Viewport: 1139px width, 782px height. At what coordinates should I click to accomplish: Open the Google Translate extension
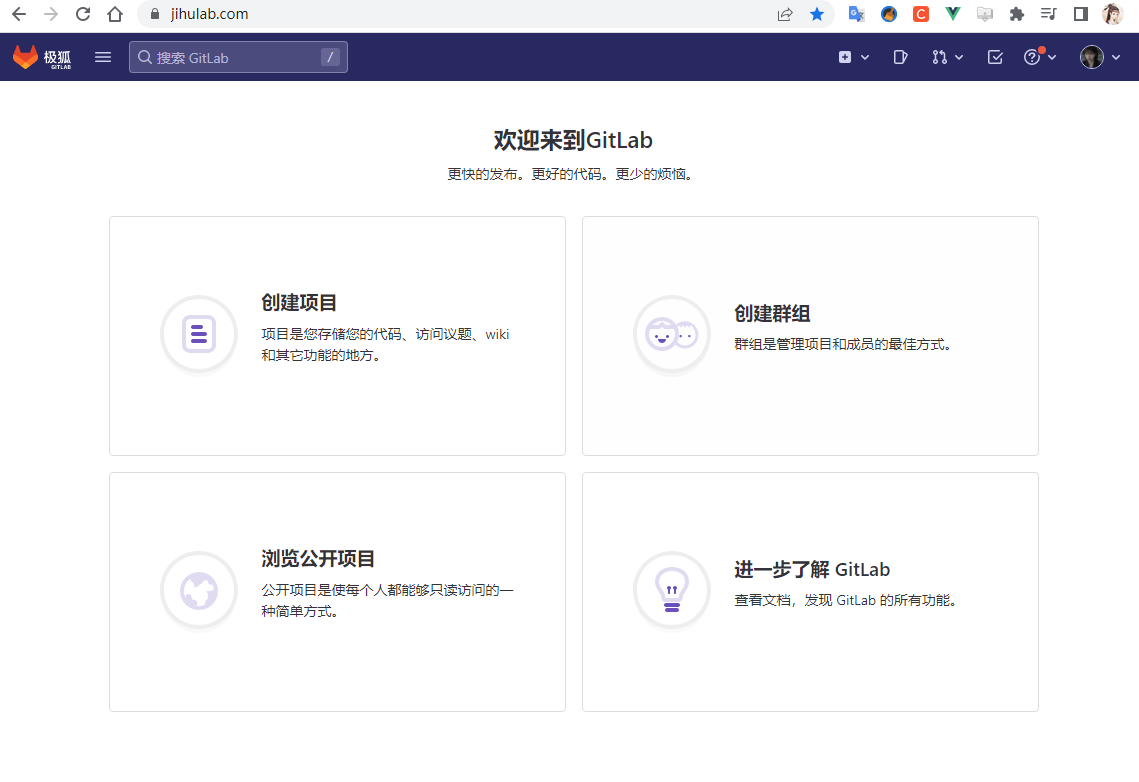pyautogui.click(x=856, y=14)
